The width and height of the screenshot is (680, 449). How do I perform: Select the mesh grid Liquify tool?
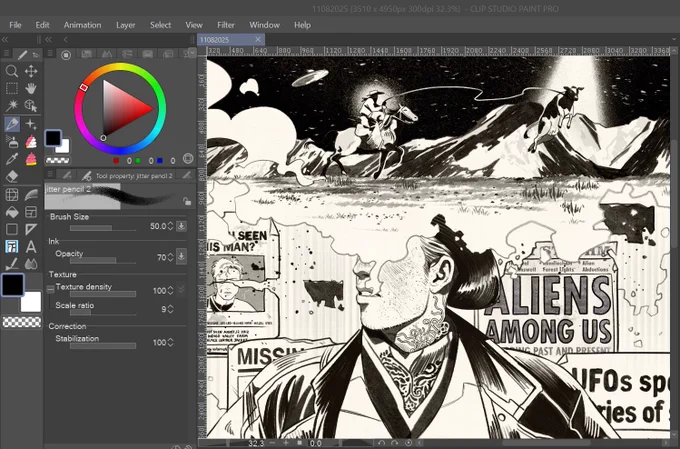tap(12, 195)
